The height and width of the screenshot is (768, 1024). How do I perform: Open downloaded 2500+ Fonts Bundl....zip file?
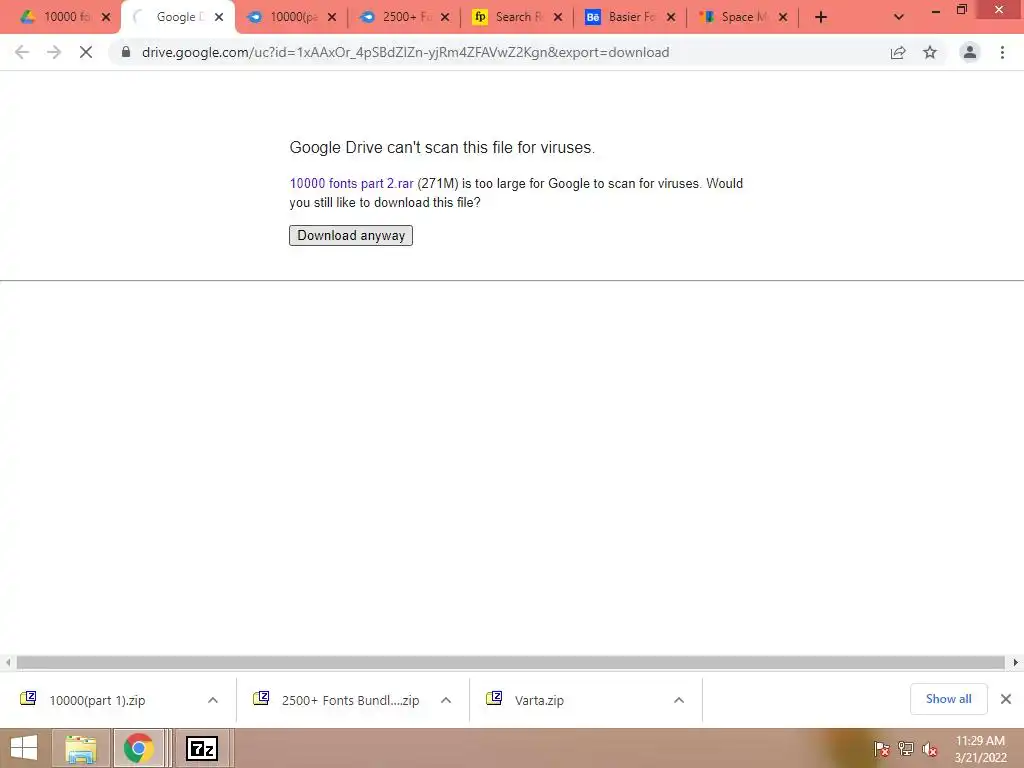point(350,700)
